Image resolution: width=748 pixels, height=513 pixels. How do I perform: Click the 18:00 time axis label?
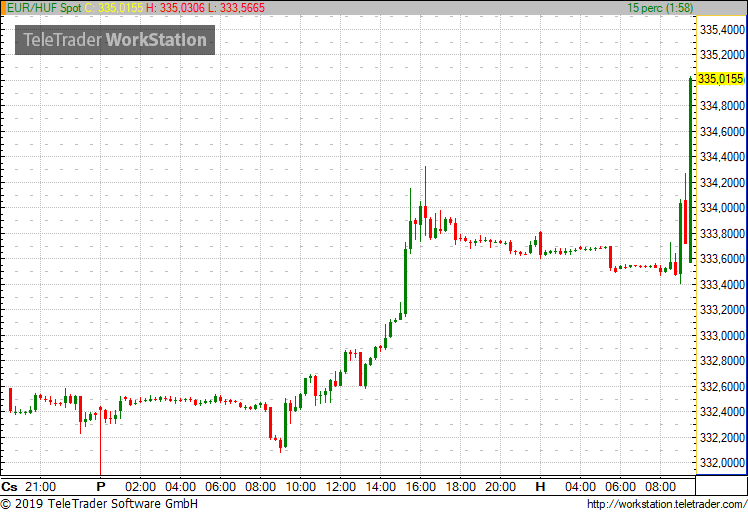coord(461,487)
